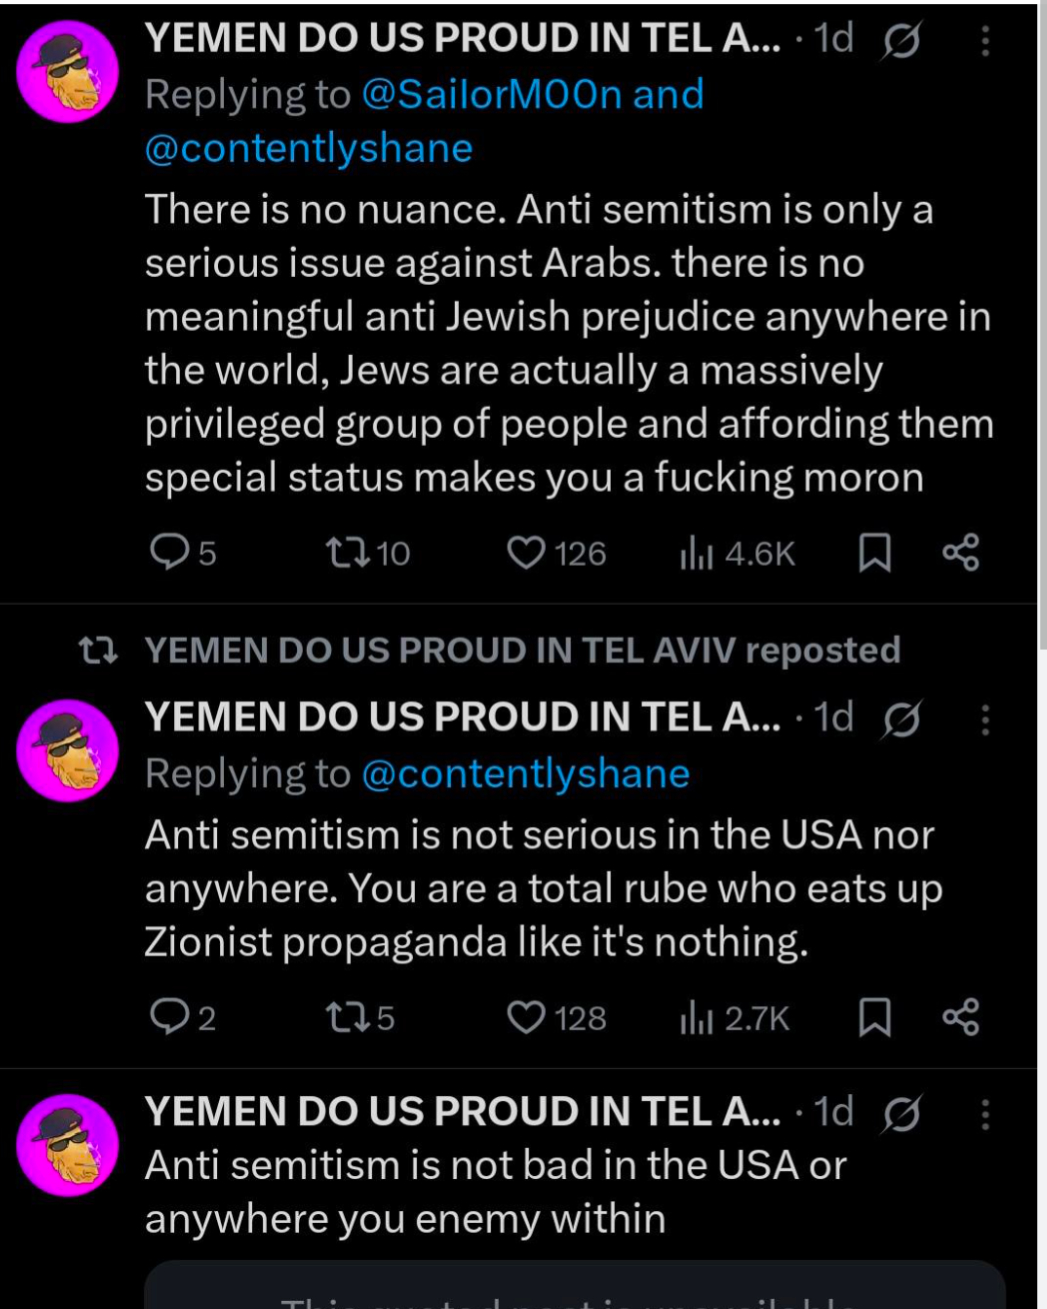The height and width of the screenshot is (1309, 1047).
Task: View analytics showing 4.6K views
Action: click(x=737, y=553)
